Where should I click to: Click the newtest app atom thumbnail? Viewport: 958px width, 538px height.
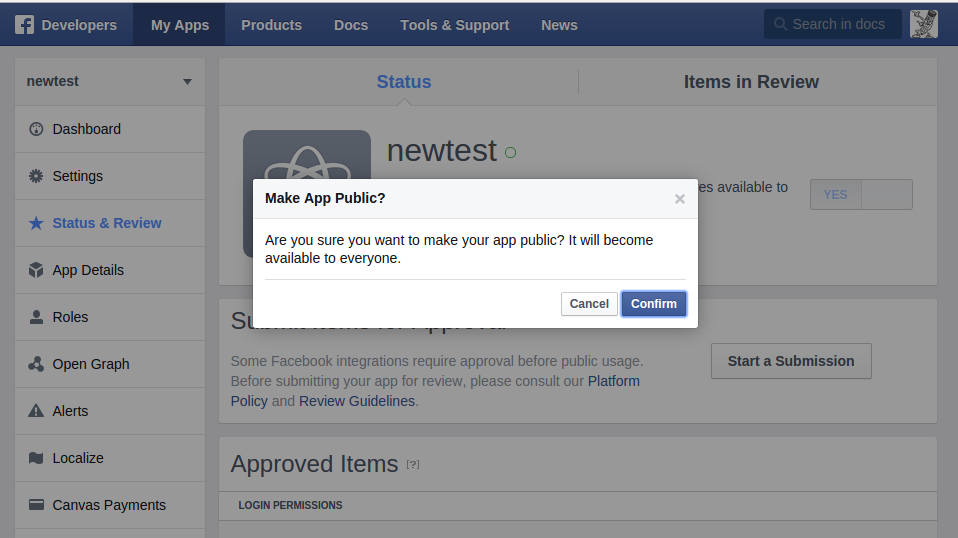pyautogui.click(x=307, y=154)
